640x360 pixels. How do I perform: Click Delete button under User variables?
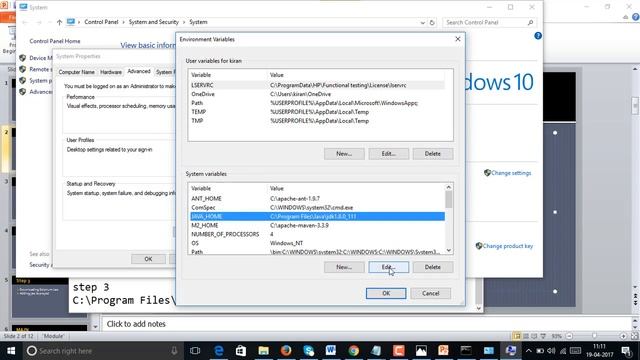[433, 153]
